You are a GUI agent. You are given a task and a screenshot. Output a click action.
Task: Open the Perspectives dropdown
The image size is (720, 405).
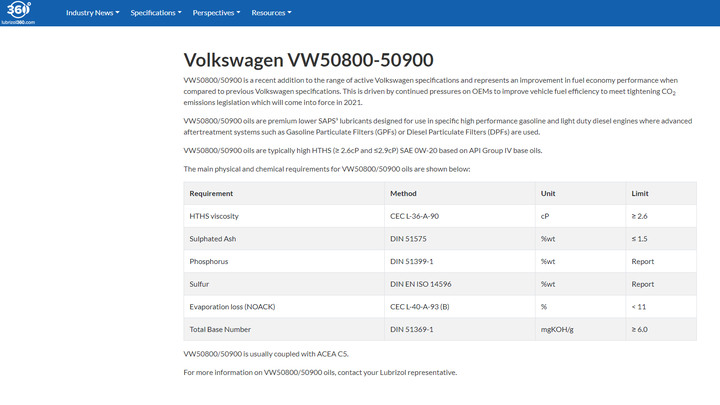[x=216, y=13]
